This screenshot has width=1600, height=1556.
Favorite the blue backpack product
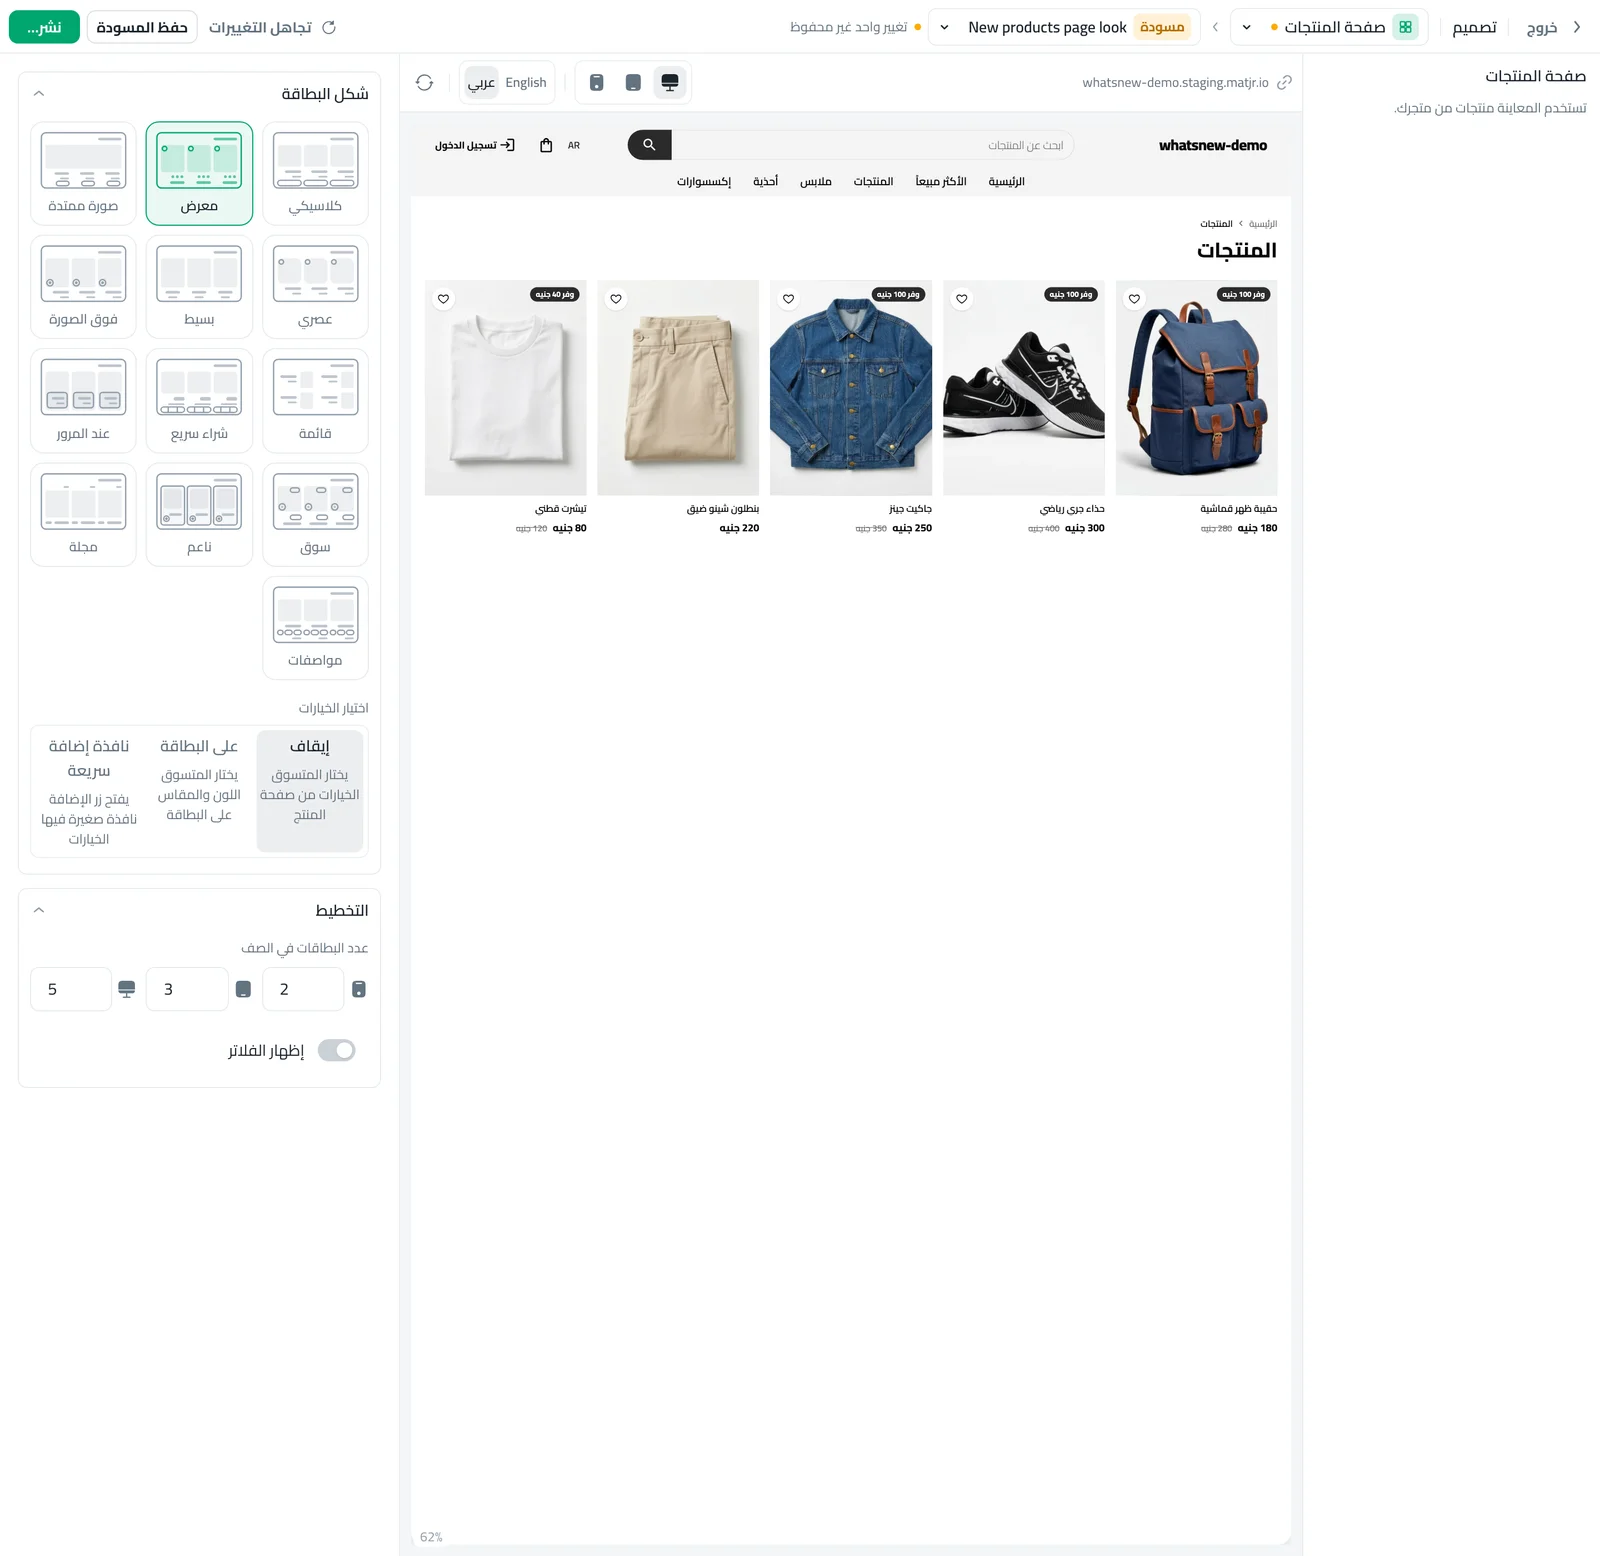click(1134, 298)
